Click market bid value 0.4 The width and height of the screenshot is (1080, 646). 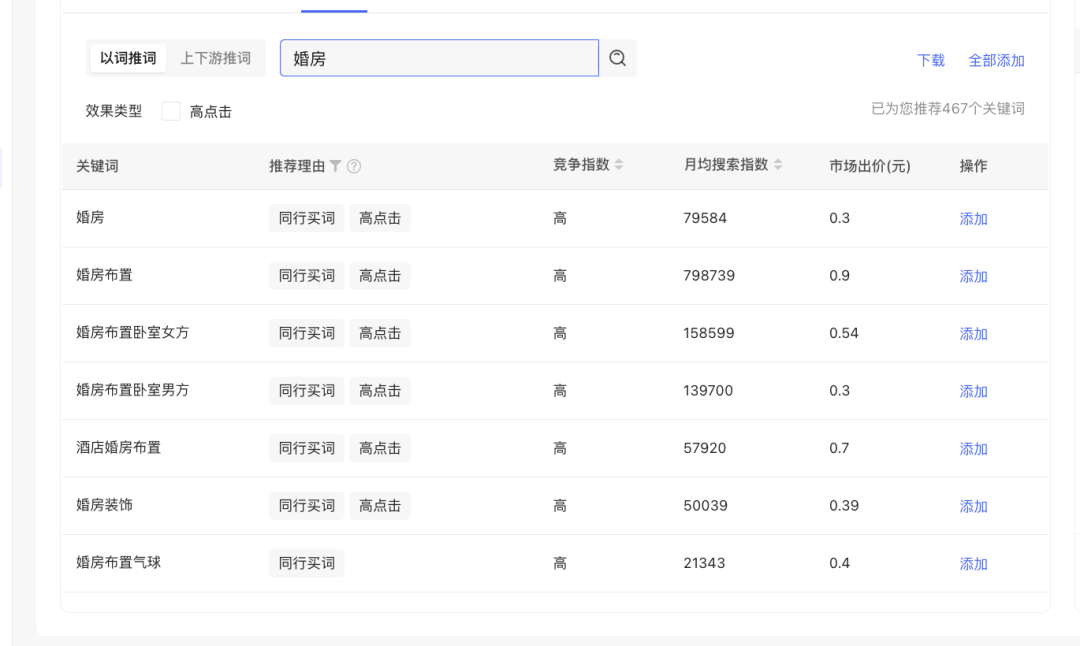(839, 563)
